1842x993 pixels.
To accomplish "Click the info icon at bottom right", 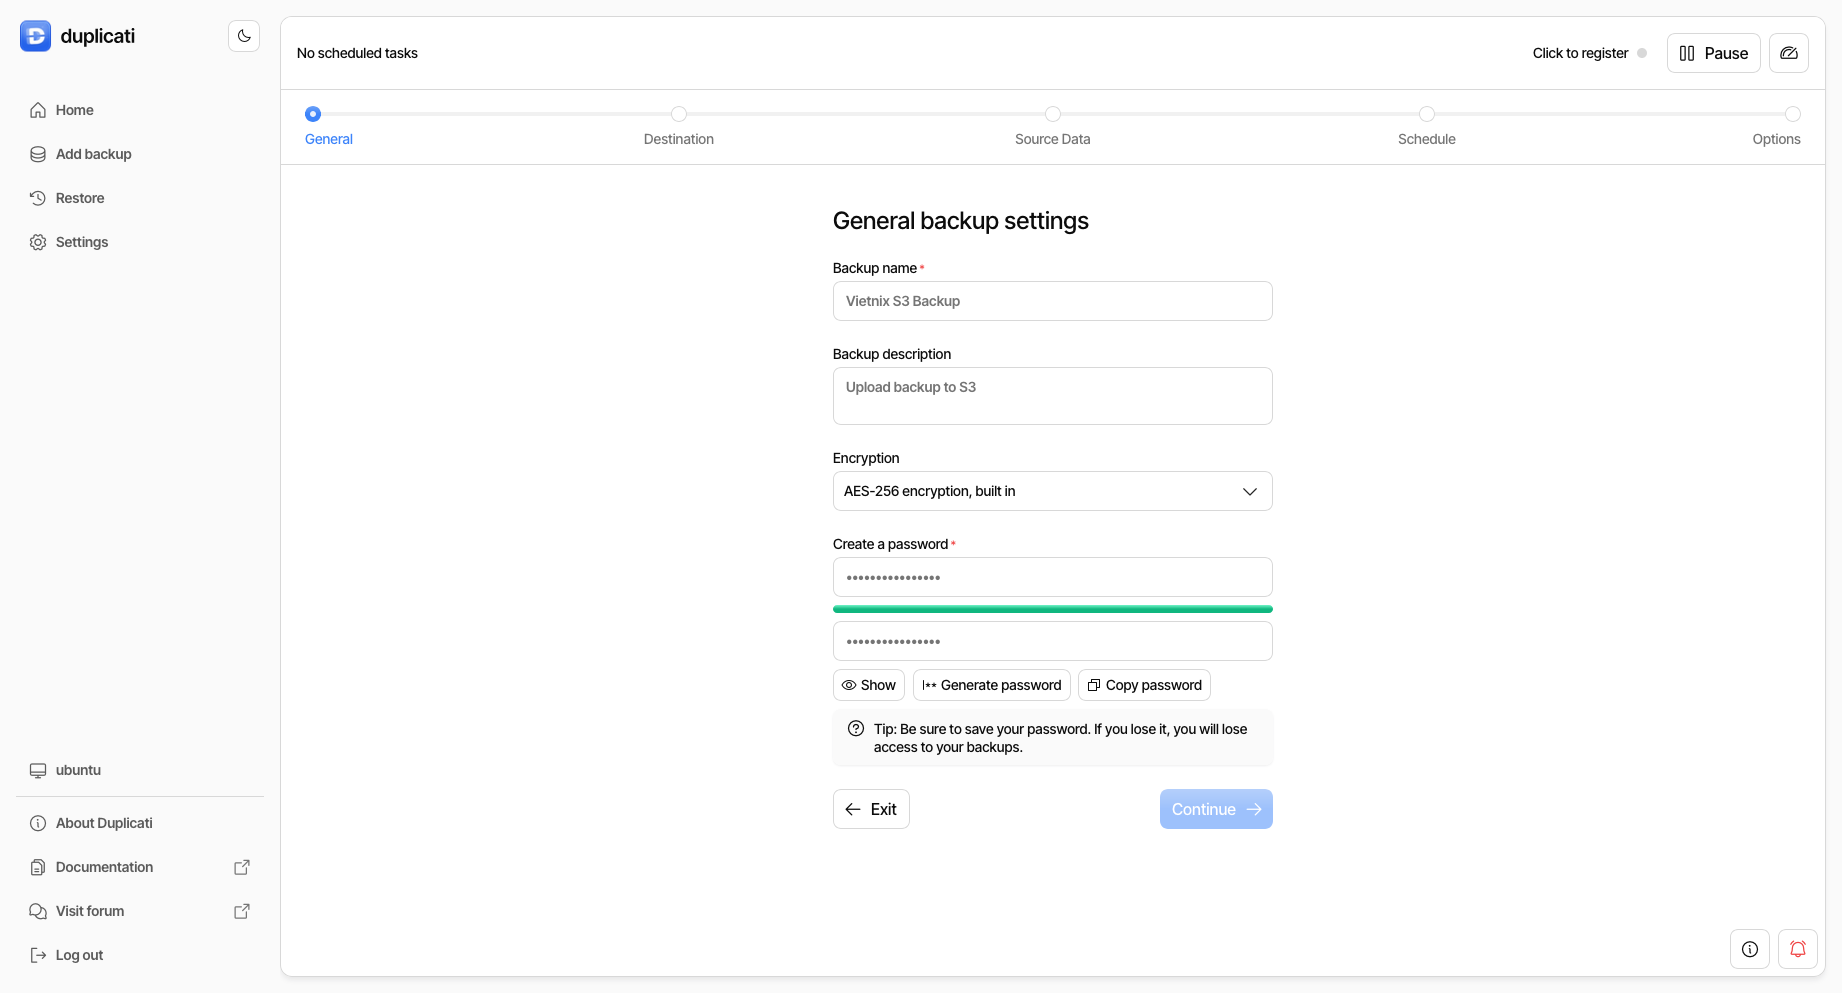I will (x=1749, y=949).
